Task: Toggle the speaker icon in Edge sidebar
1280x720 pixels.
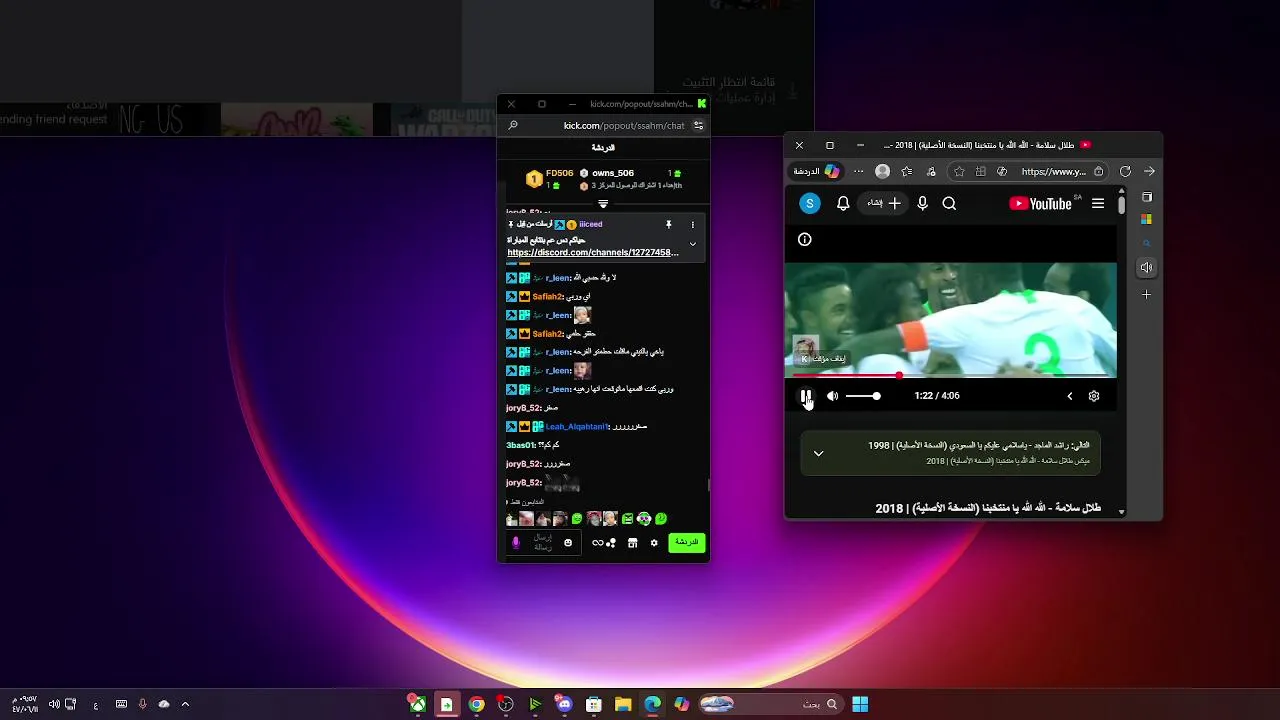Action: 1146,267
